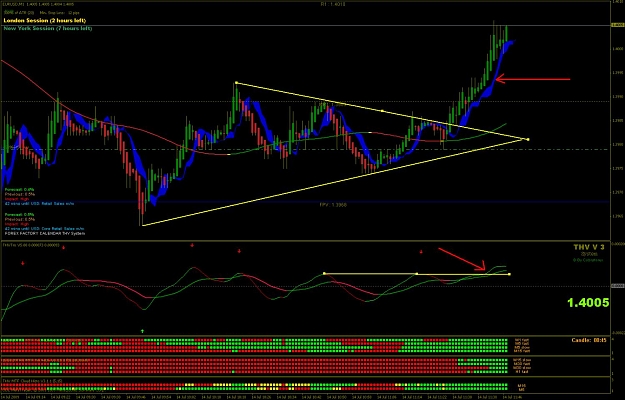Select the lower trendline's left anchor point
The width and height of the screenshot is (625, 400).
pos(142,225)
